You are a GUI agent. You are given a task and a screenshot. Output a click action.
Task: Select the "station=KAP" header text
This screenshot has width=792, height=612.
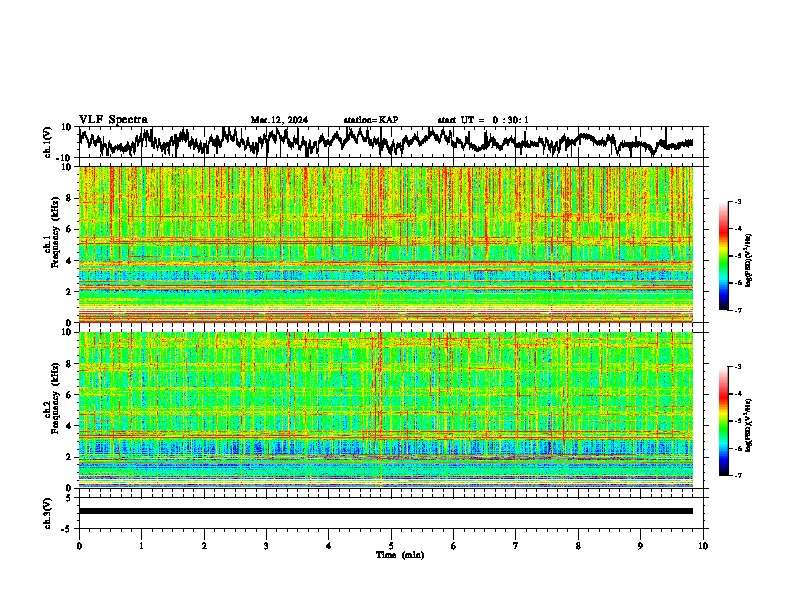click(371, 120)
